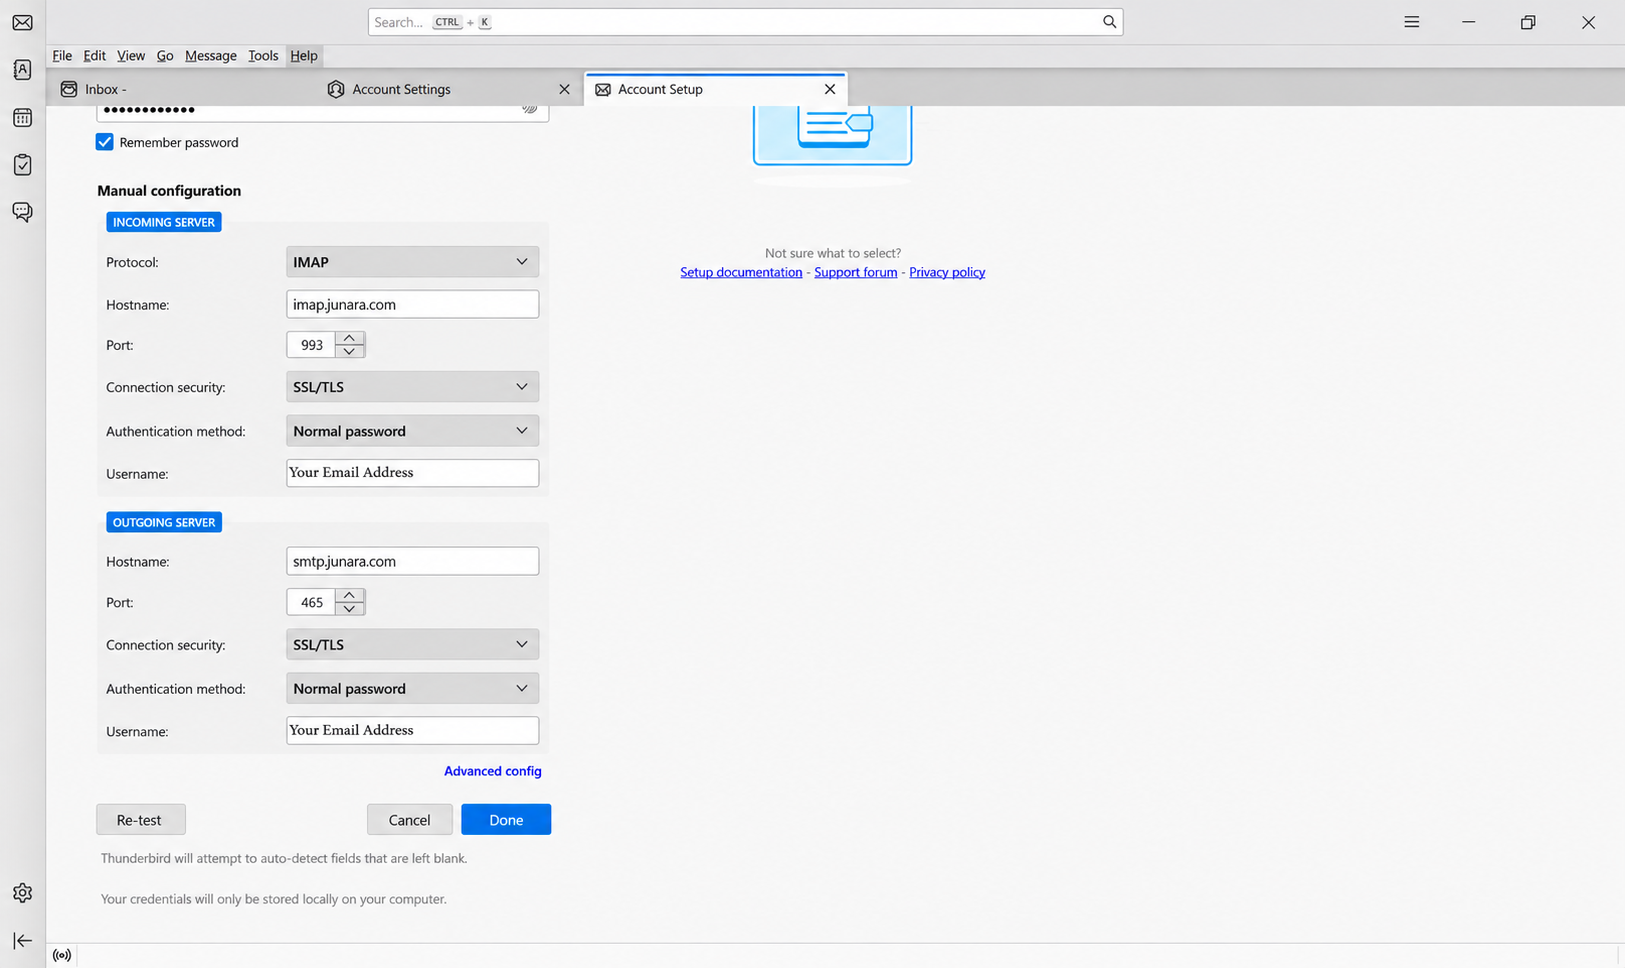Open the Tasks sidebar icon

coord(22,165)
